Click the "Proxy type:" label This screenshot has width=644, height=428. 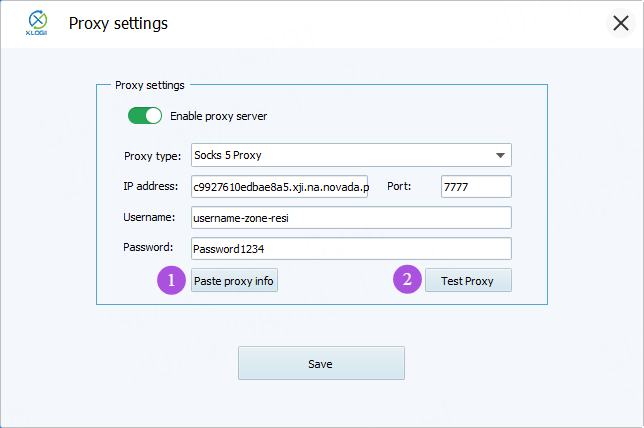pyautogui.click(x=152, y=155)
